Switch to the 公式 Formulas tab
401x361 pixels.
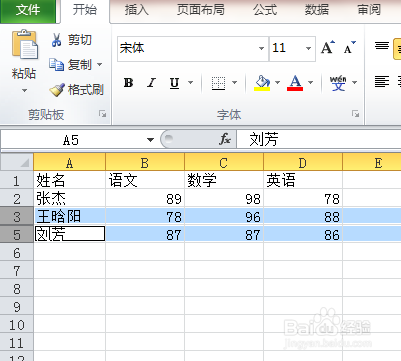pyautogui.click(x=265, y=10)
